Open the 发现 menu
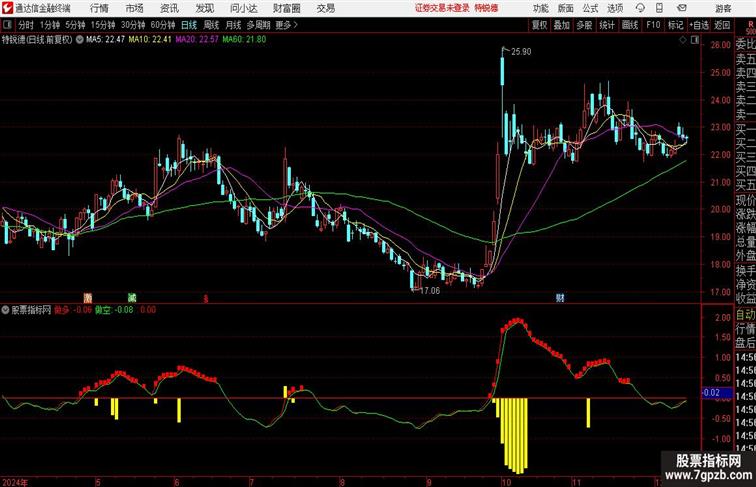The width and height of the screenshot is (756, 487). [x=205, y=8]
